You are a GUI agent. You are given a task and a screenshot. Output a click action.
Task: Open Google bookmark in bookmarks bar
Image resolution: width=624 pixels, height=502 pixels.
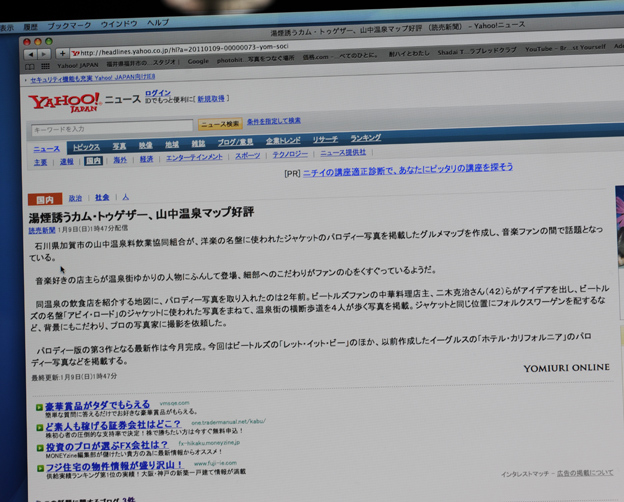pyautogui.click(x=198, y=61)
